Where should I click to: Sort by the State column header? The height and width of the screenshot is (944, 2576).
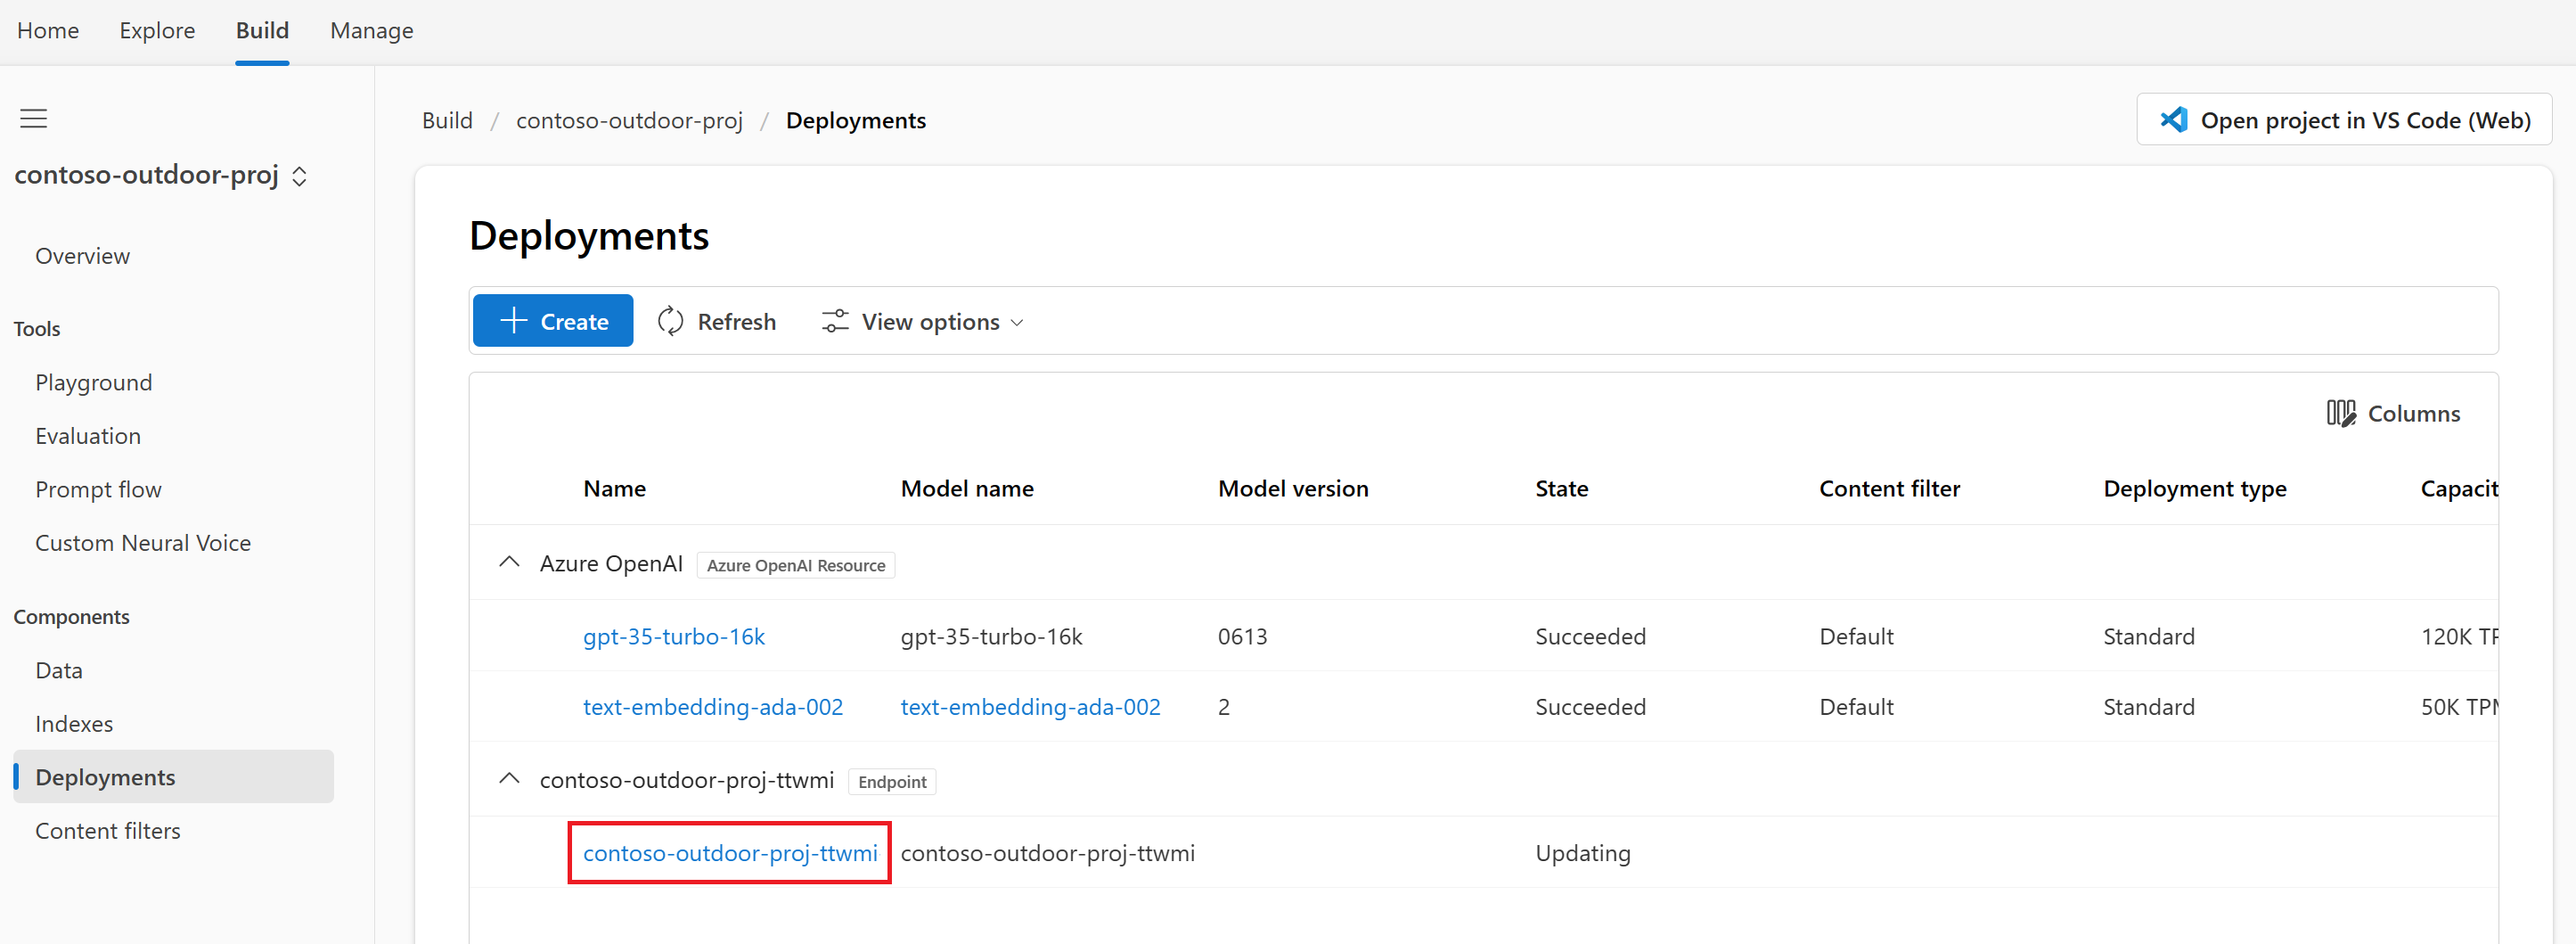click(x=1561, y=489)
